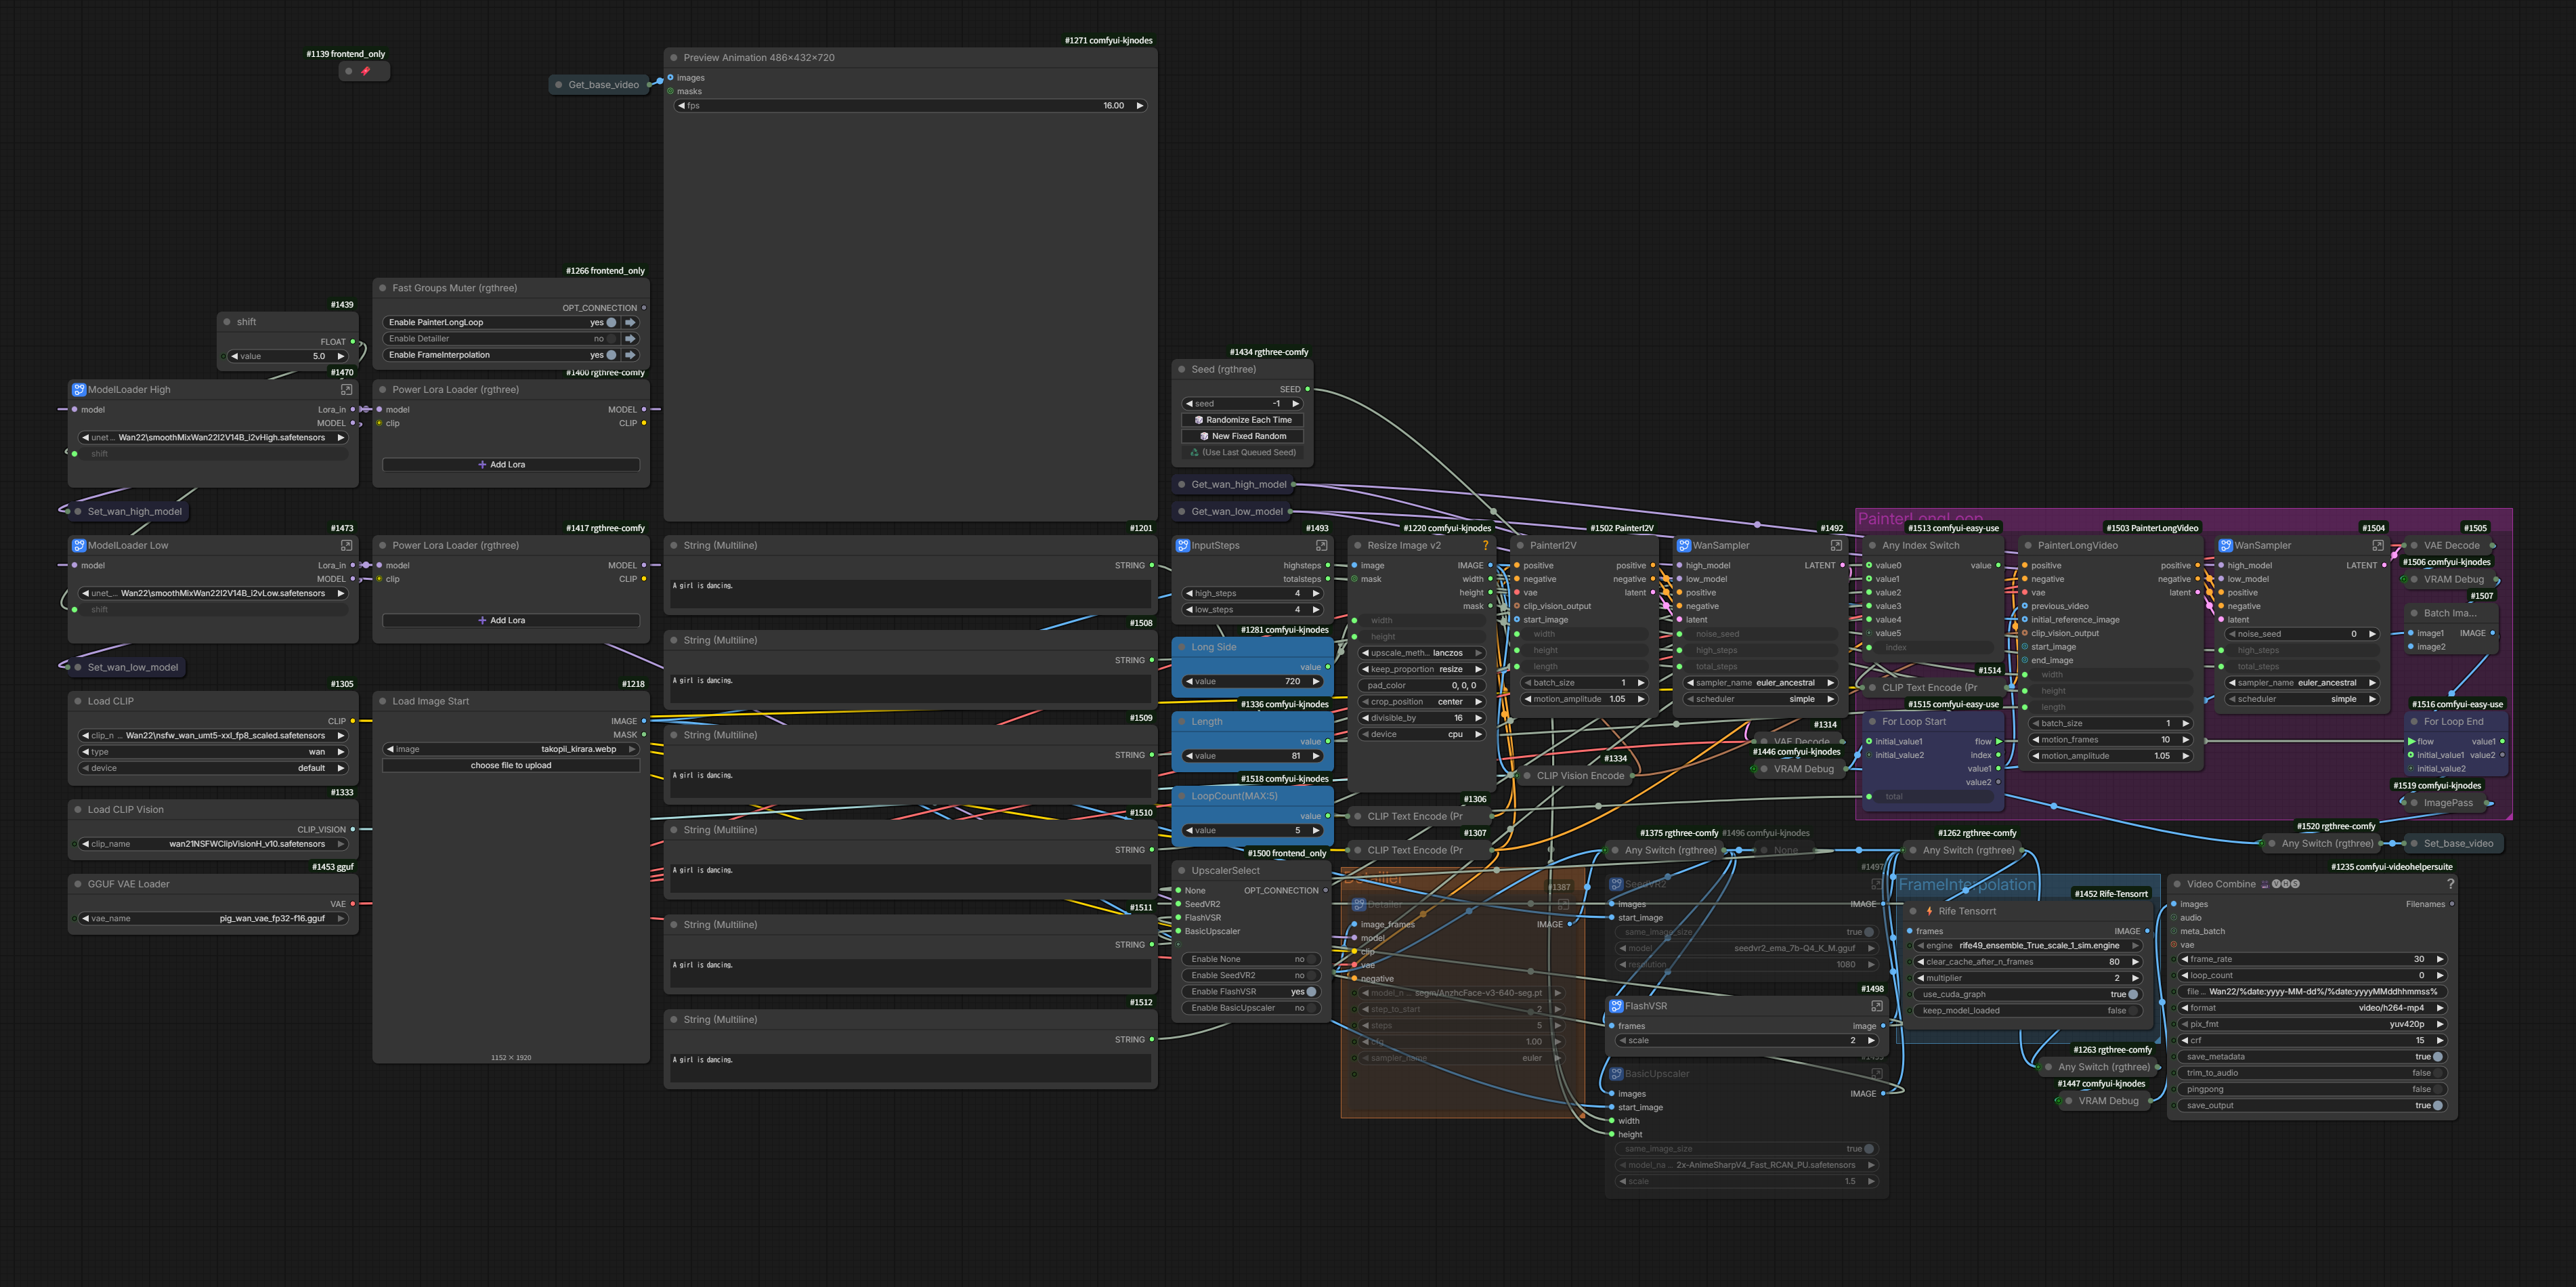Toggle use_cuda_graph in Rife Tensorrt
Screen dimensions: 2576x1287
tap(2132, 994)
